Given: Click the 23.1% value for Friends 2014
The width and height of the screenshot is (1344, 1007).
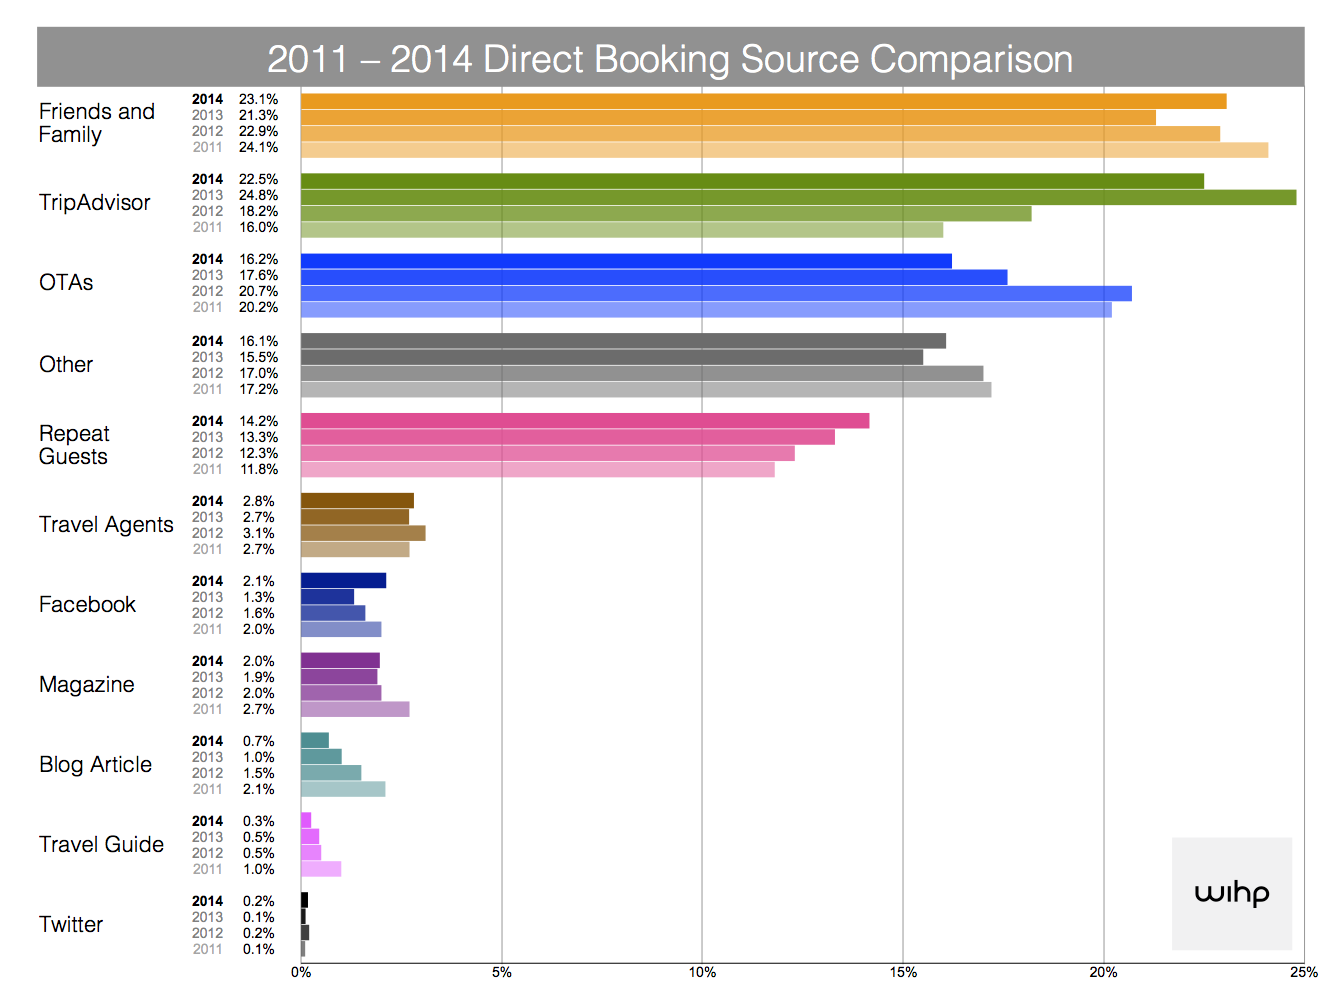Looking at the screenshot, I should click(258, 99).
